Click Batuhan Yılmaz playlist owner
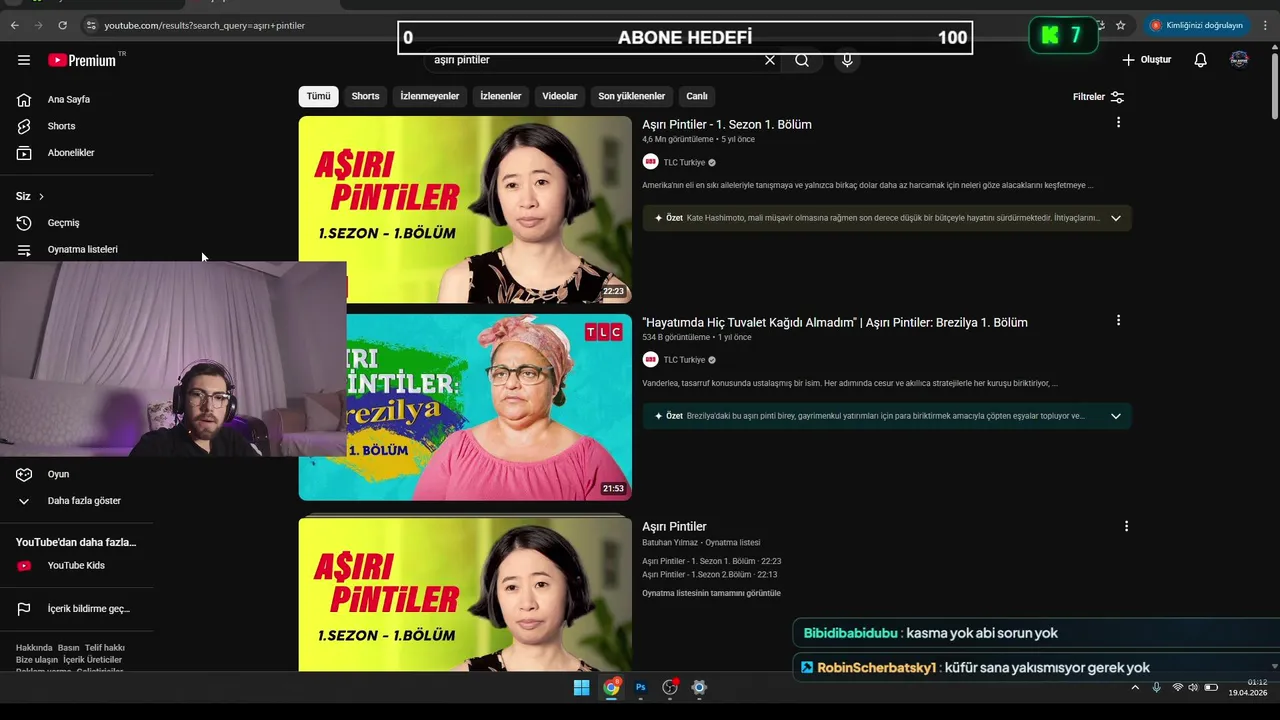This screenshot has width=1280, height=720. (x=670, y=542)
